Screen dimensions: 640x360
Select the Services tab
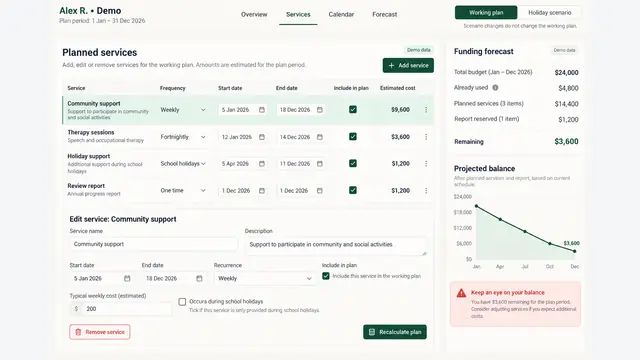click(298, 14)
